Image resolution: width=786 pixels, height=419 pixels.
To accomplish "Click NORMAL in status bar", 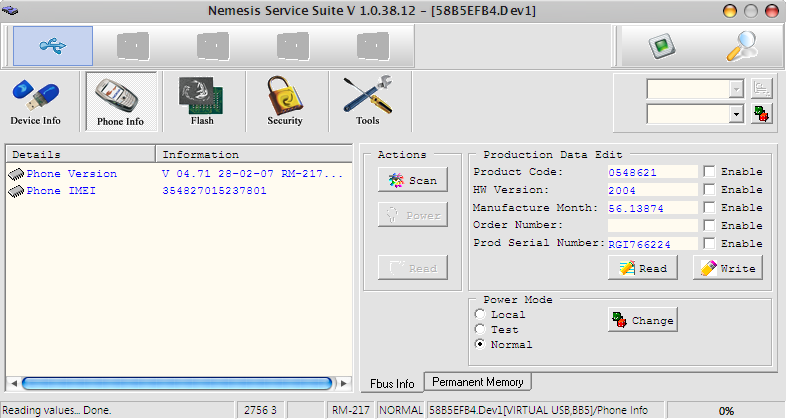I will point(401,410).
